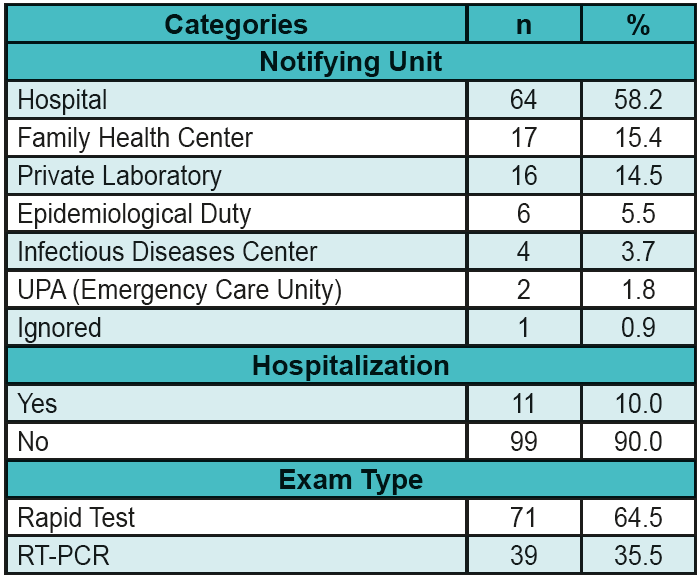Select the Epidemiological Duty cell

[x=134, y=213]
